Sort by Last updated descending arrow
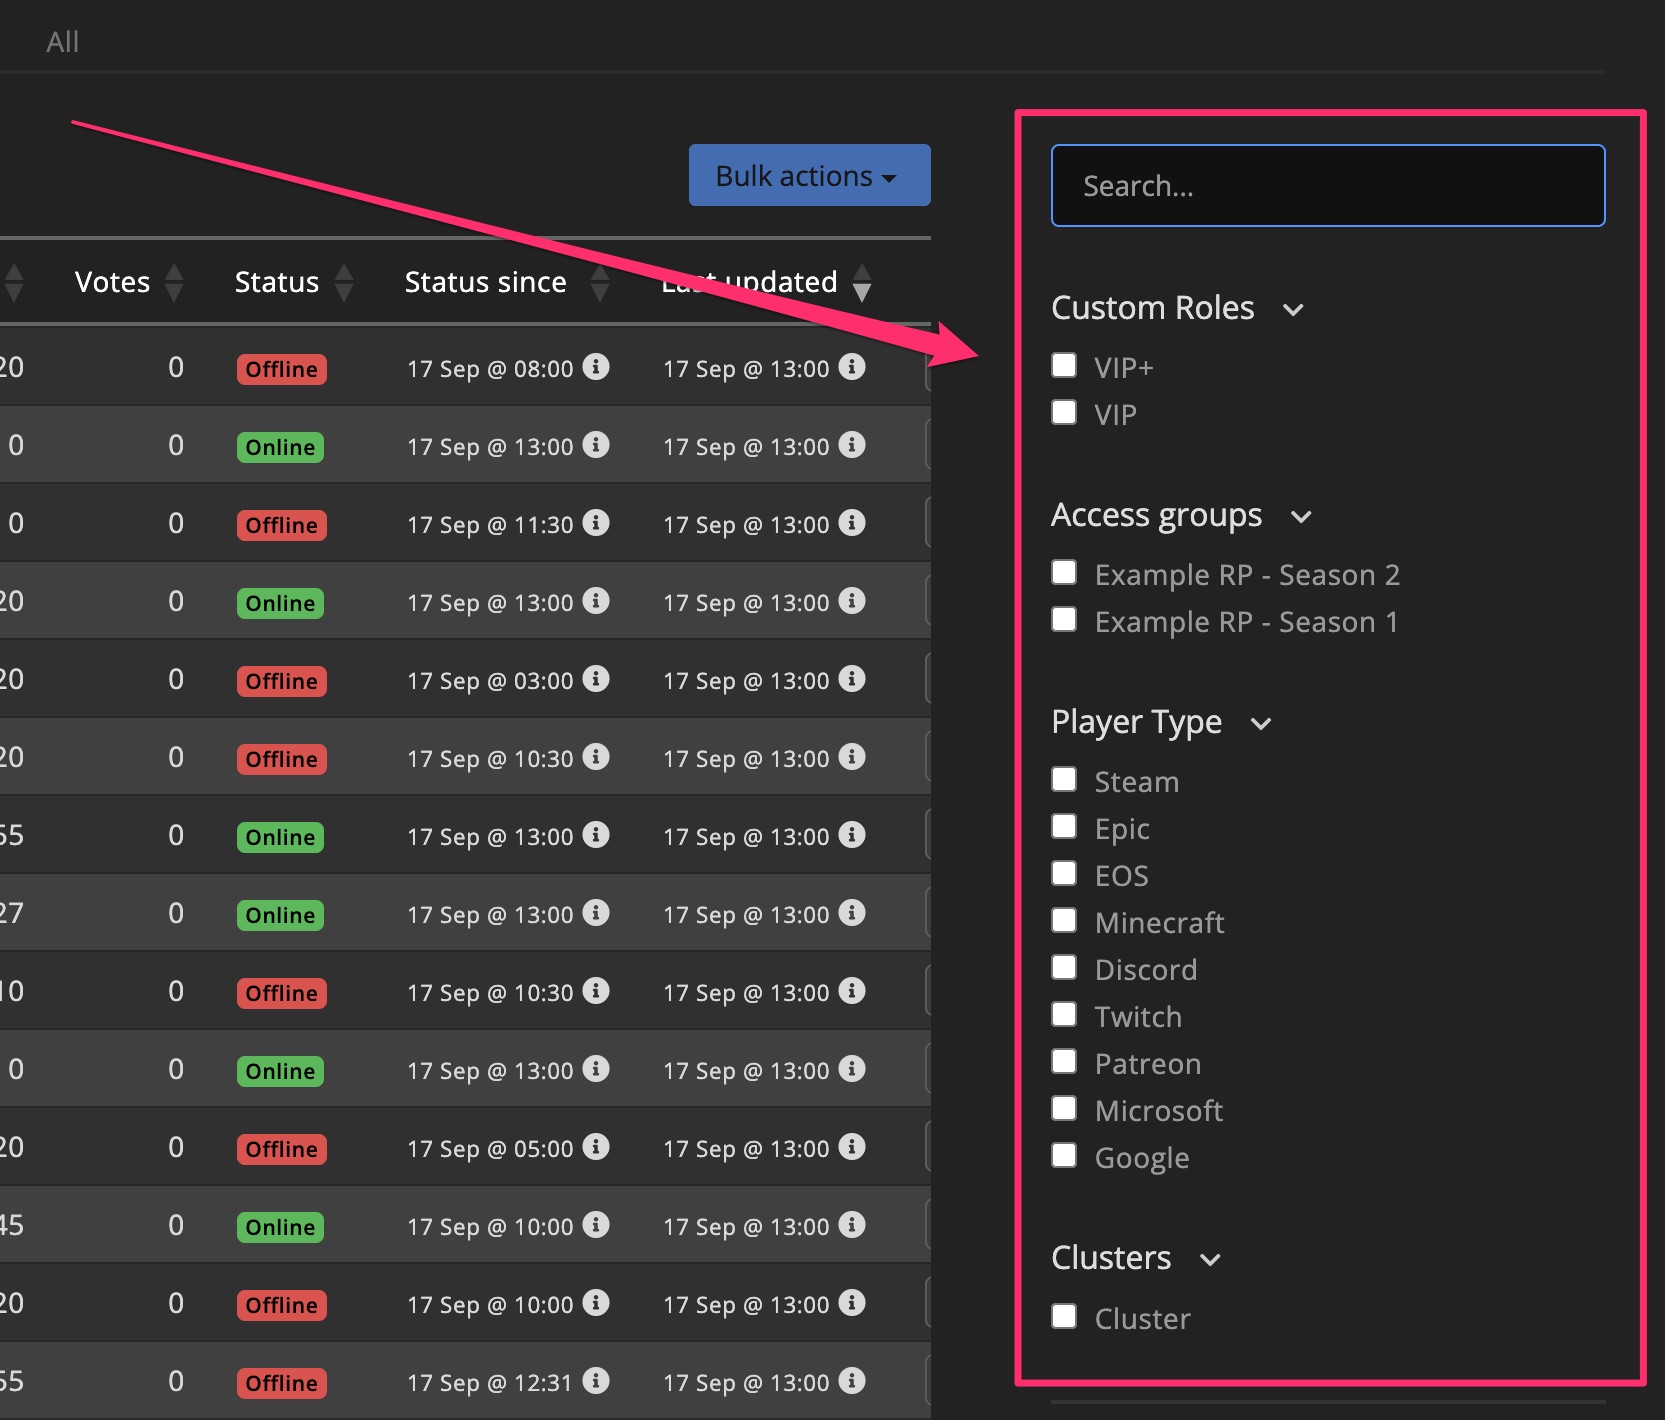This screenshot has height=1420, width=1665. pos(862,291)
